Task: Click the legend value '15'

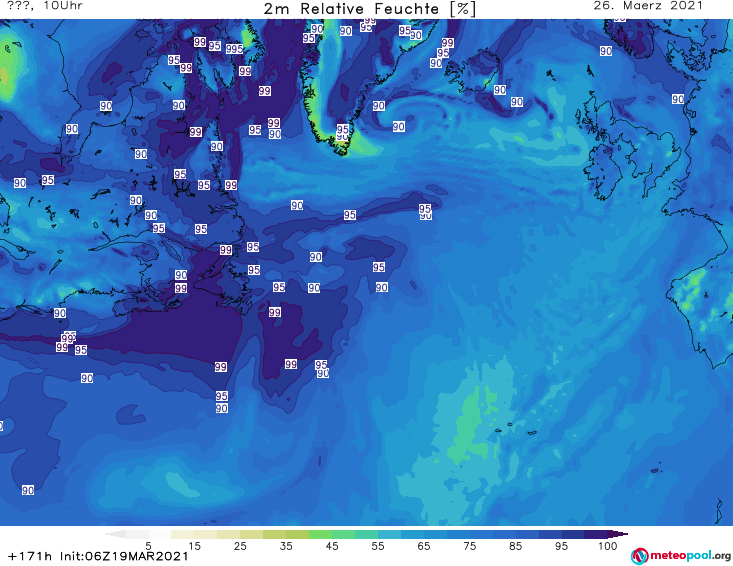Action: [194, 546]
